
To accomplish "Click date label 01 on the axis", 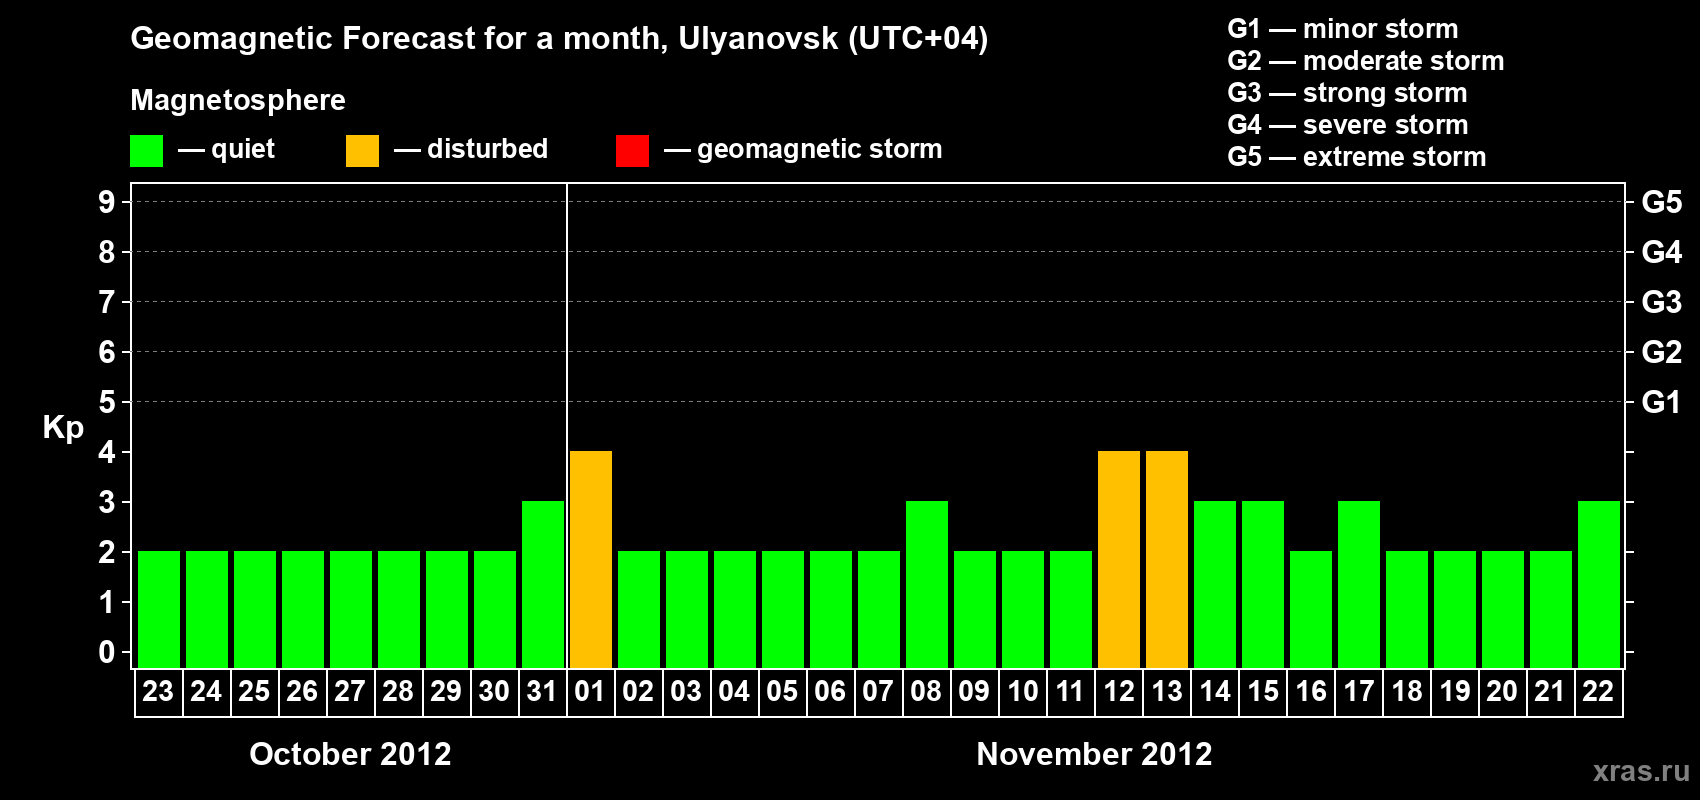I will click(x=590, y=691).
